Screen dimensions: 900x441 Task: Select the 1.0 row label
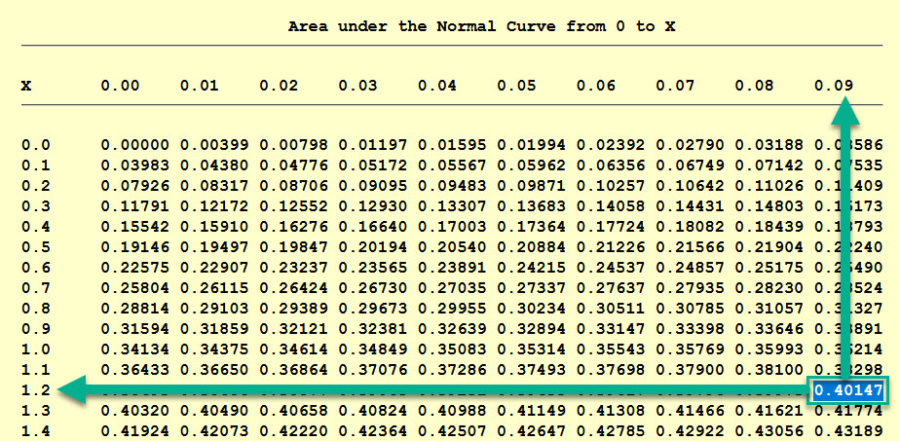click(35, 351)
